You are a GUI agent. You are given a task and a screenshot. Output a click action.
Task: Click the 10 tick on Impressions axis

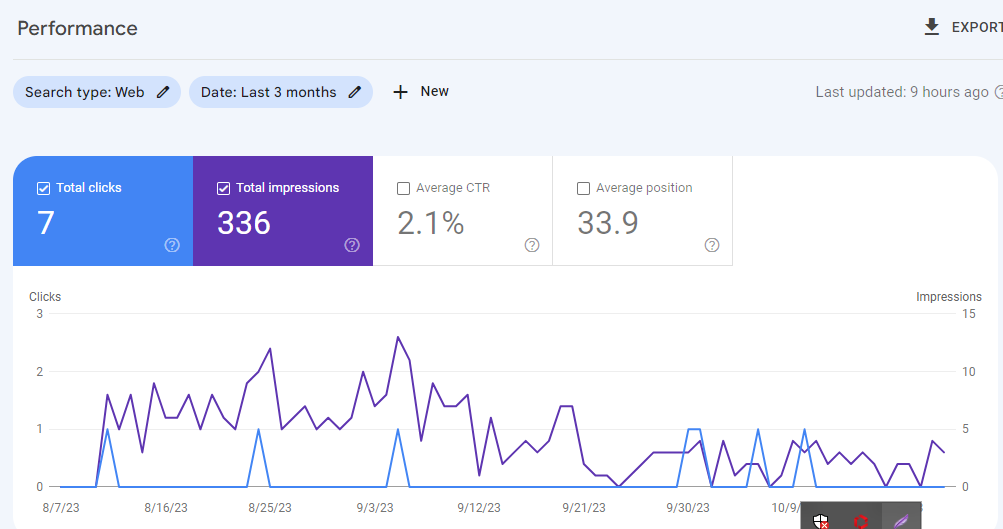click(968, 372)
